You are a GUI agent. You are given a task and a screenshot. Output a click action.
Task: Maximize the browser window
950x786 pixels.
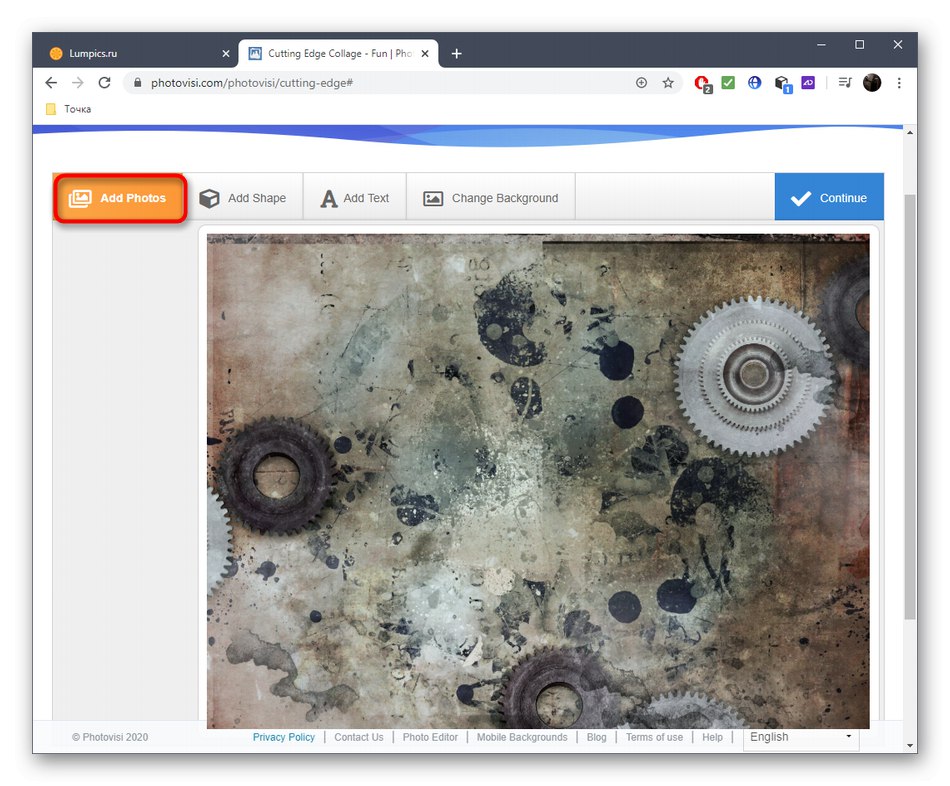(859, 45)
